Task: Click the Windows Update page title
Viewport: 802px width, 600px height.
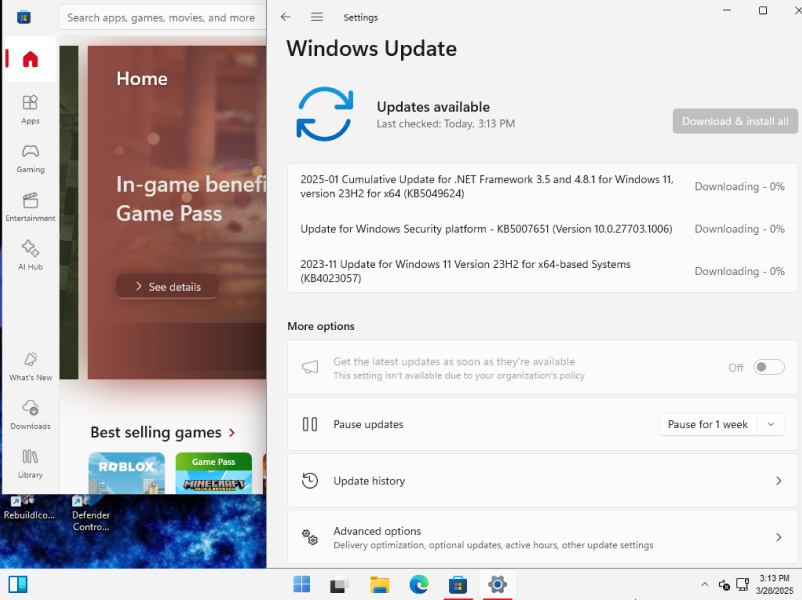Action: (371, 49)
